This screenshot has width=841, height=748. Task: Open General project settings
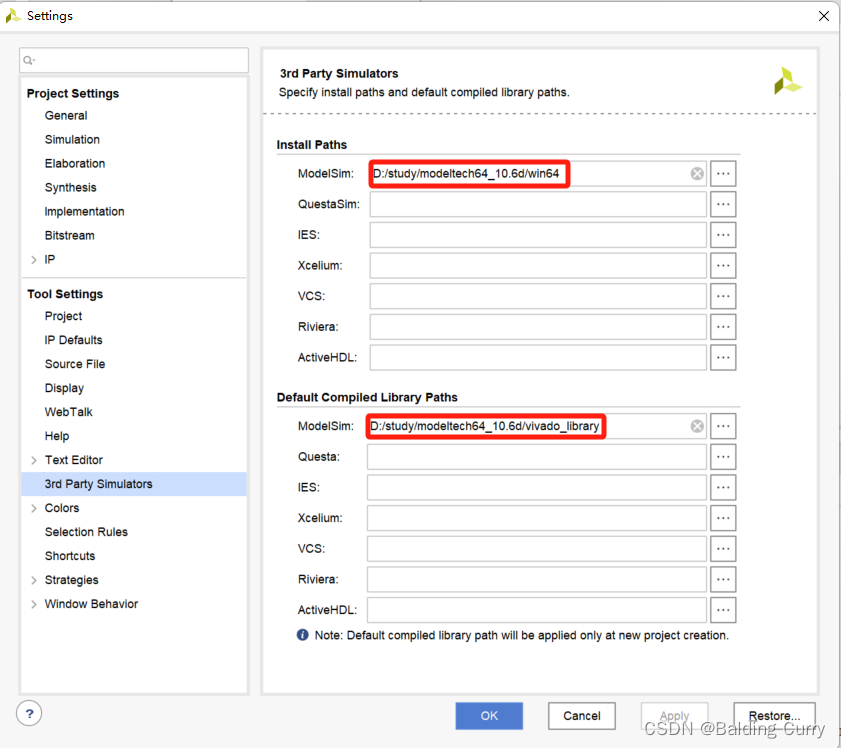click(66, 116)
